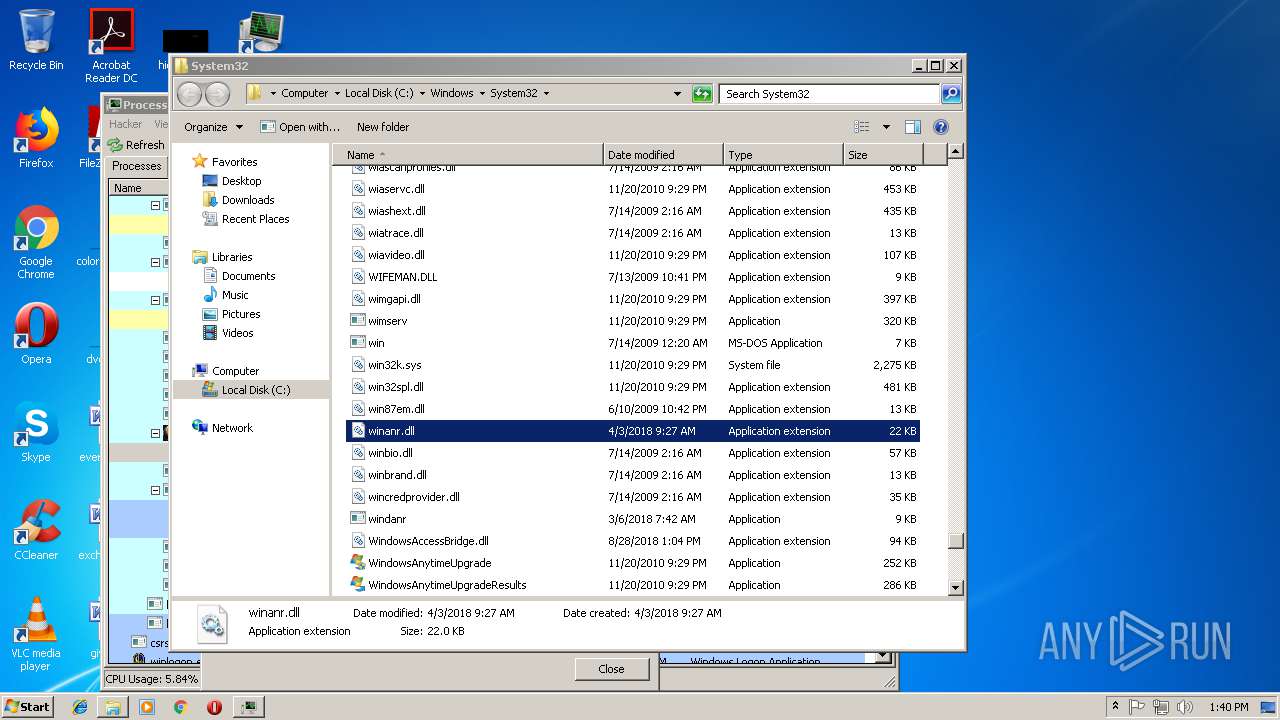Select Local Disk (C:) in navigation pane
Image resolution: width=1280 pixels, height=720 pixels.
251,390
